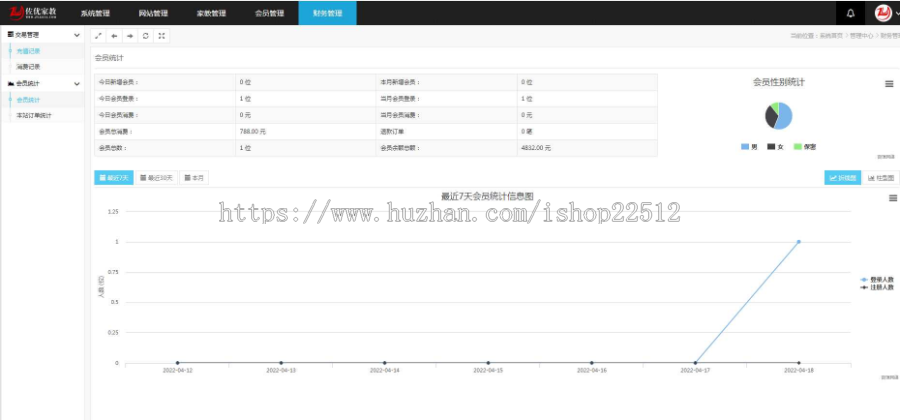Click the 2022-04-17 axis label
The width and height of the screenshot is (900, 420).
click(695, 371)
